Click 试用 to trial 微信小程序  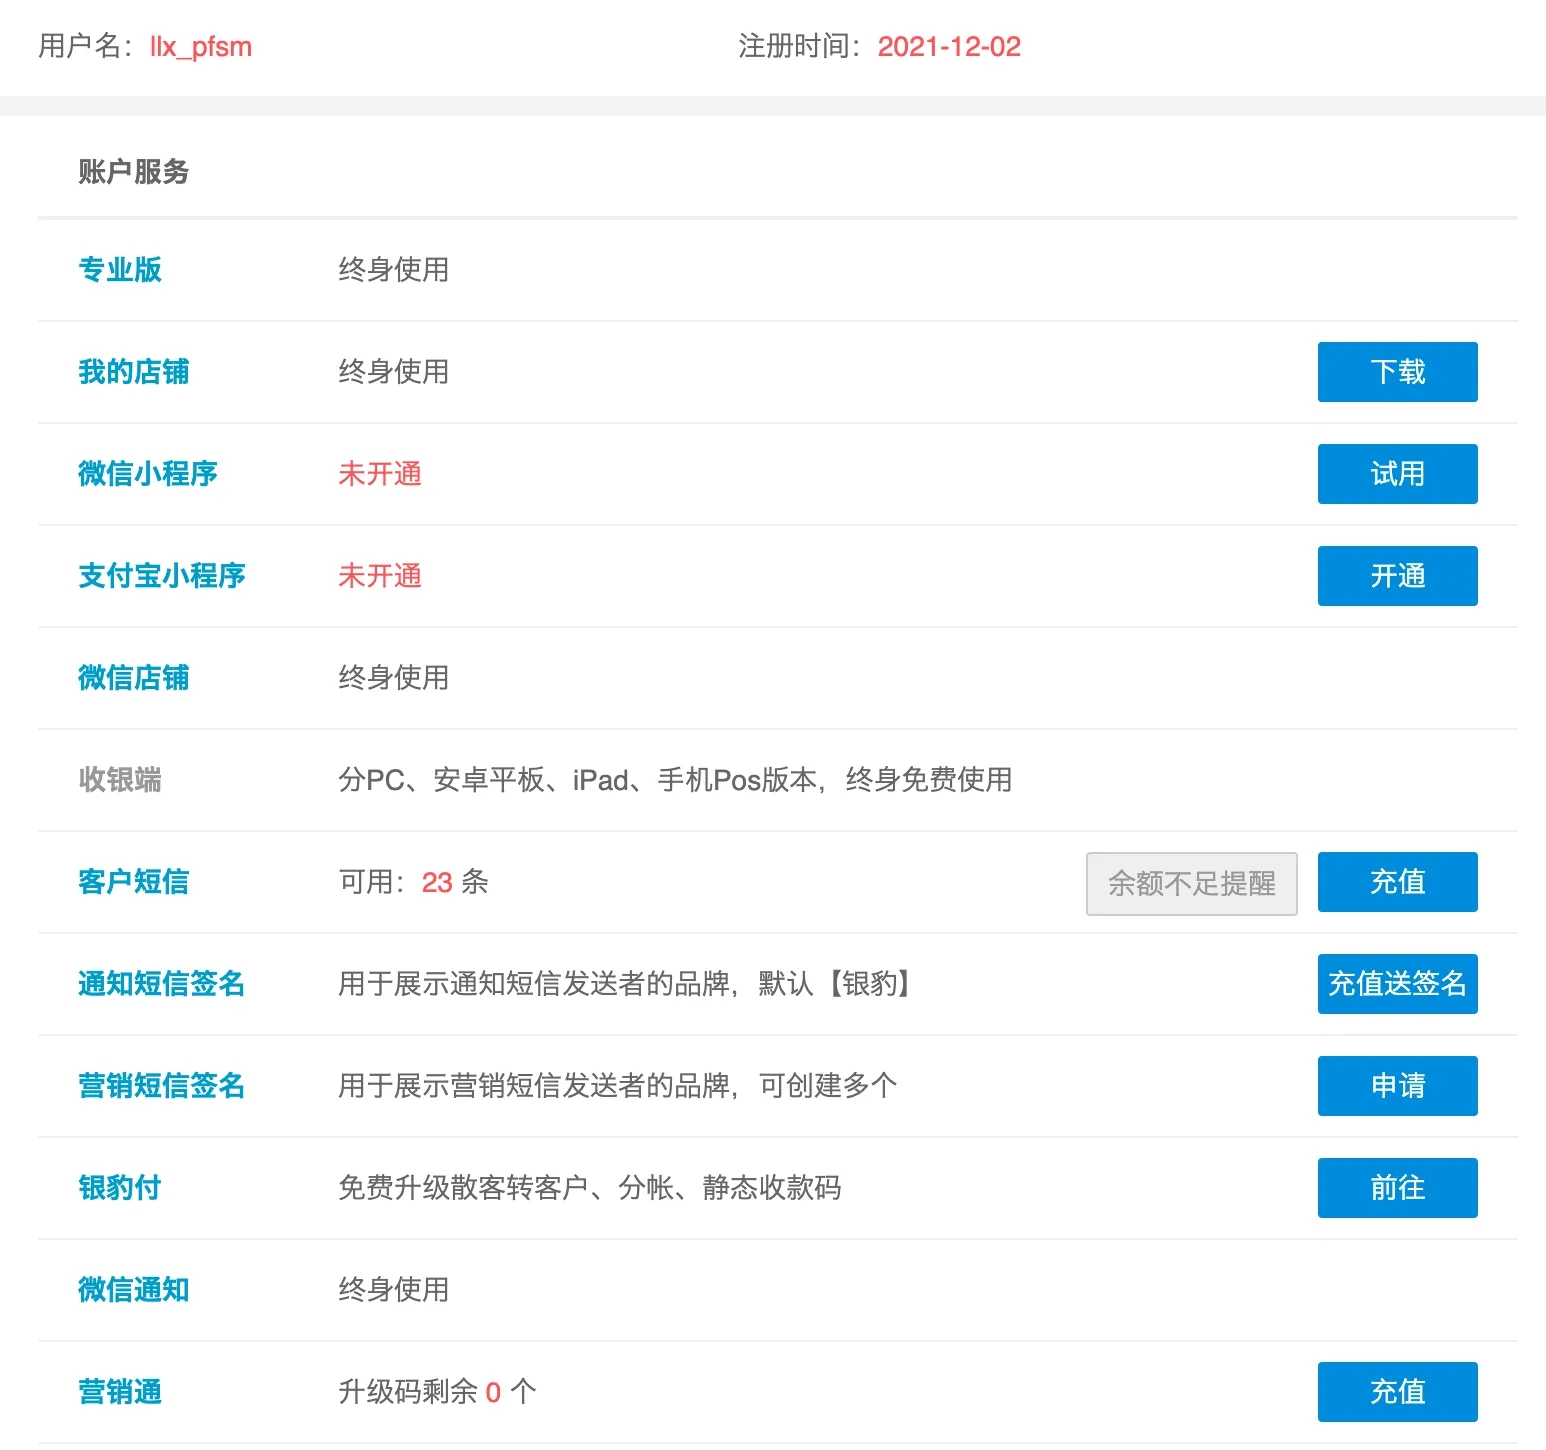coord(1397,474)
